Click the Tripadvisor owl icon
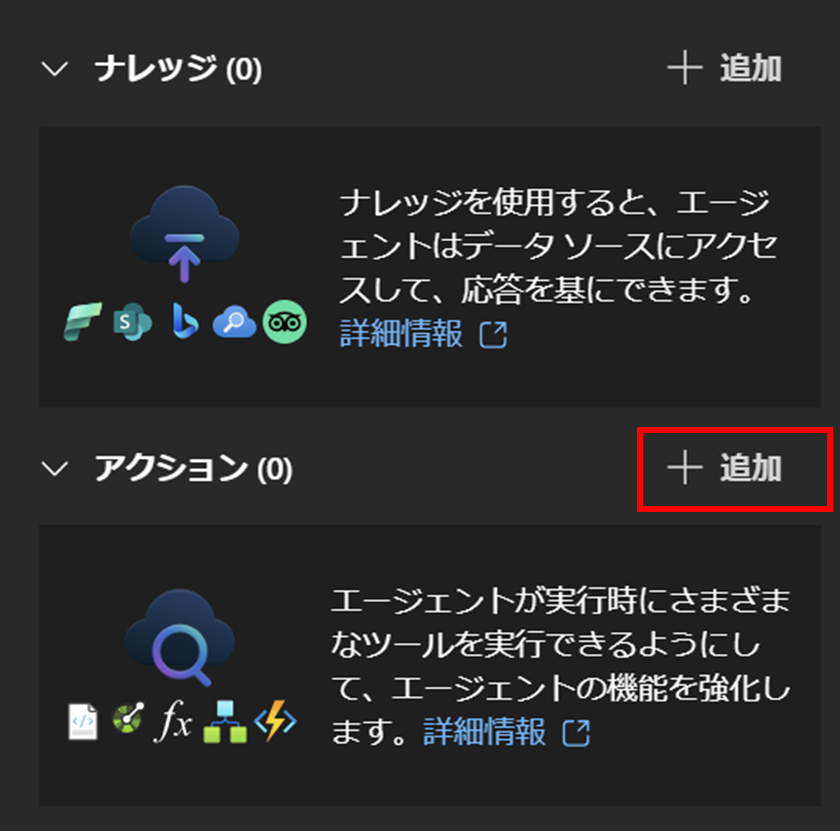The image size is (840, 831). point(284,322)
